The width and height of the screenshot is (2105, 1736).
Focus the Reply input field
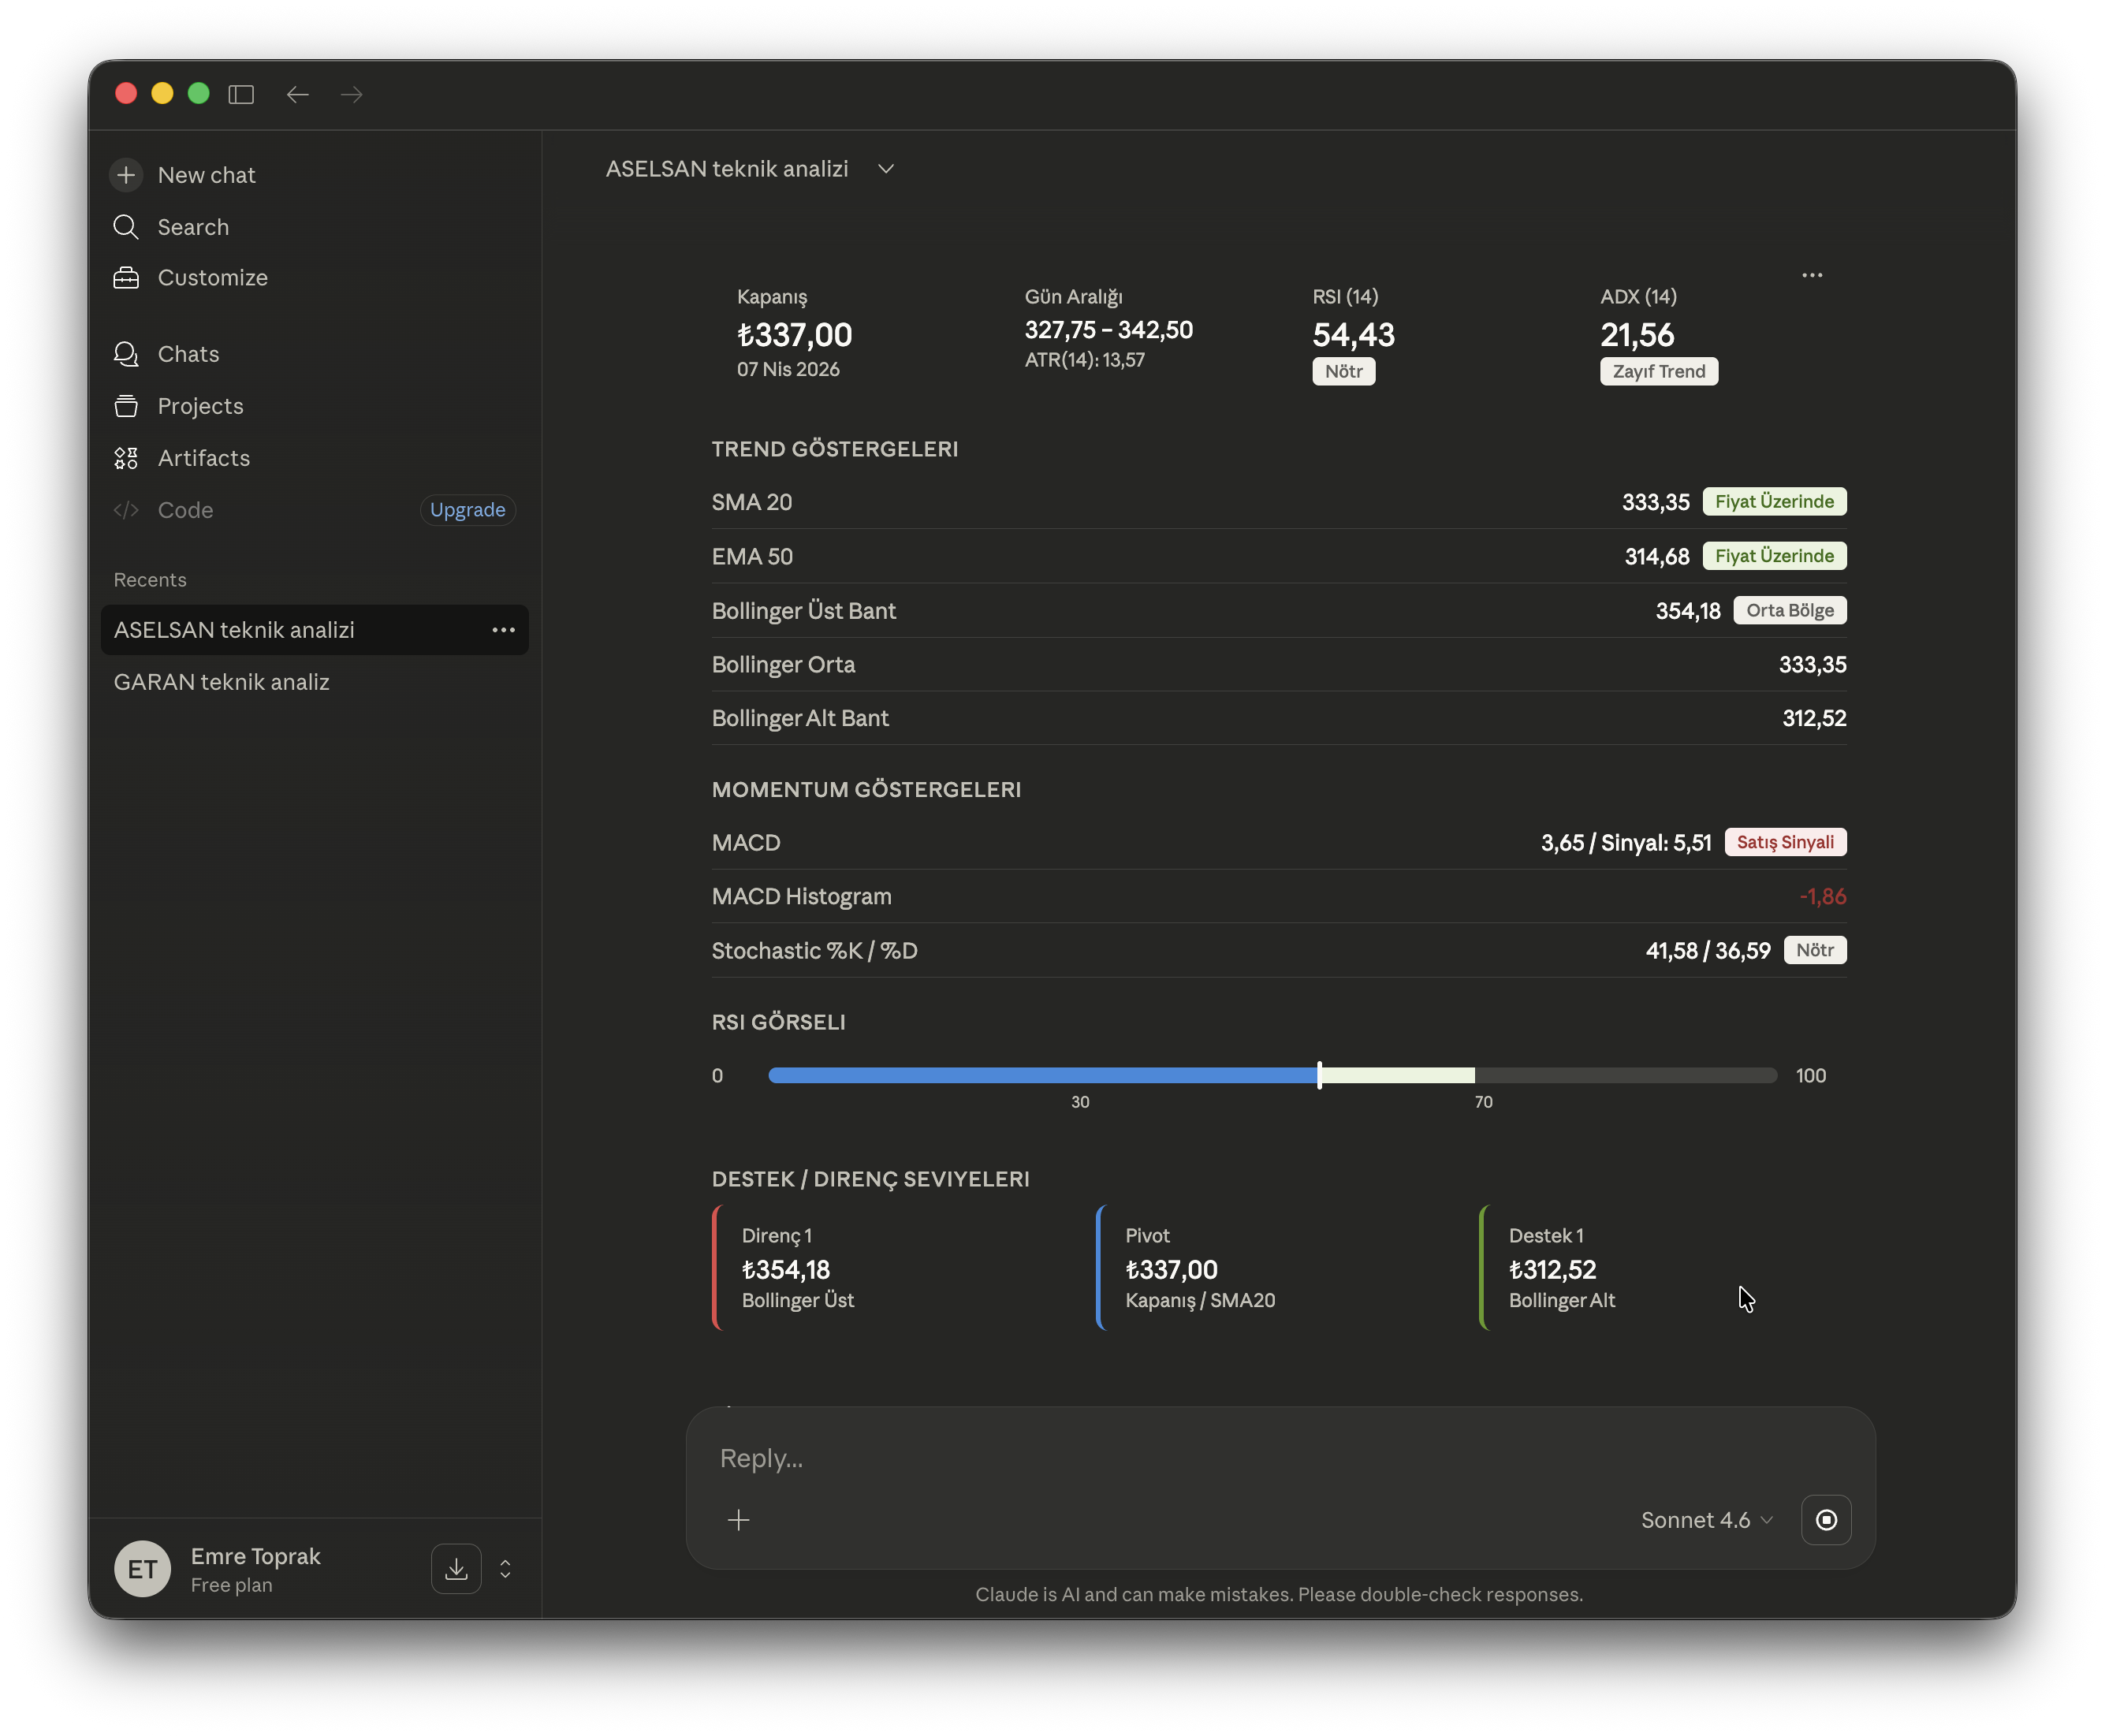(1279, 1458)
